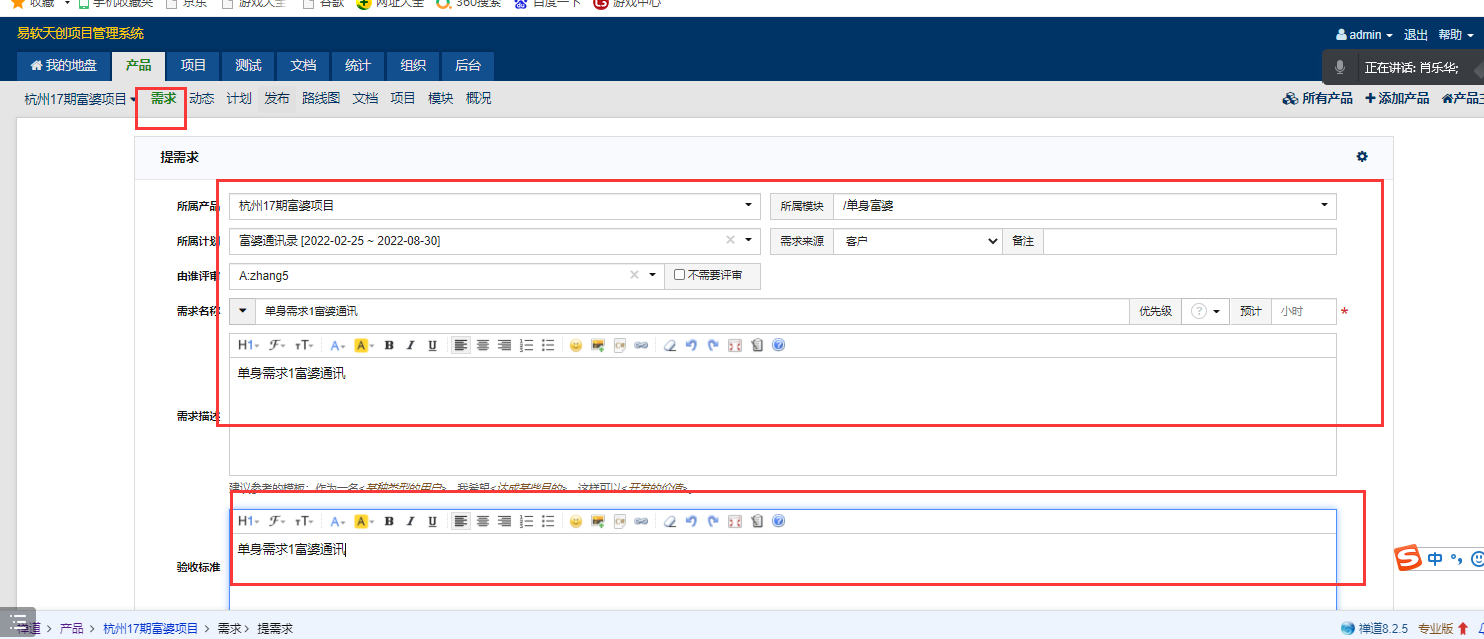Insert hyperlink in 需求描述 editor
Viewport: 1484px width, 639px height.
click(x=641, y=345)
